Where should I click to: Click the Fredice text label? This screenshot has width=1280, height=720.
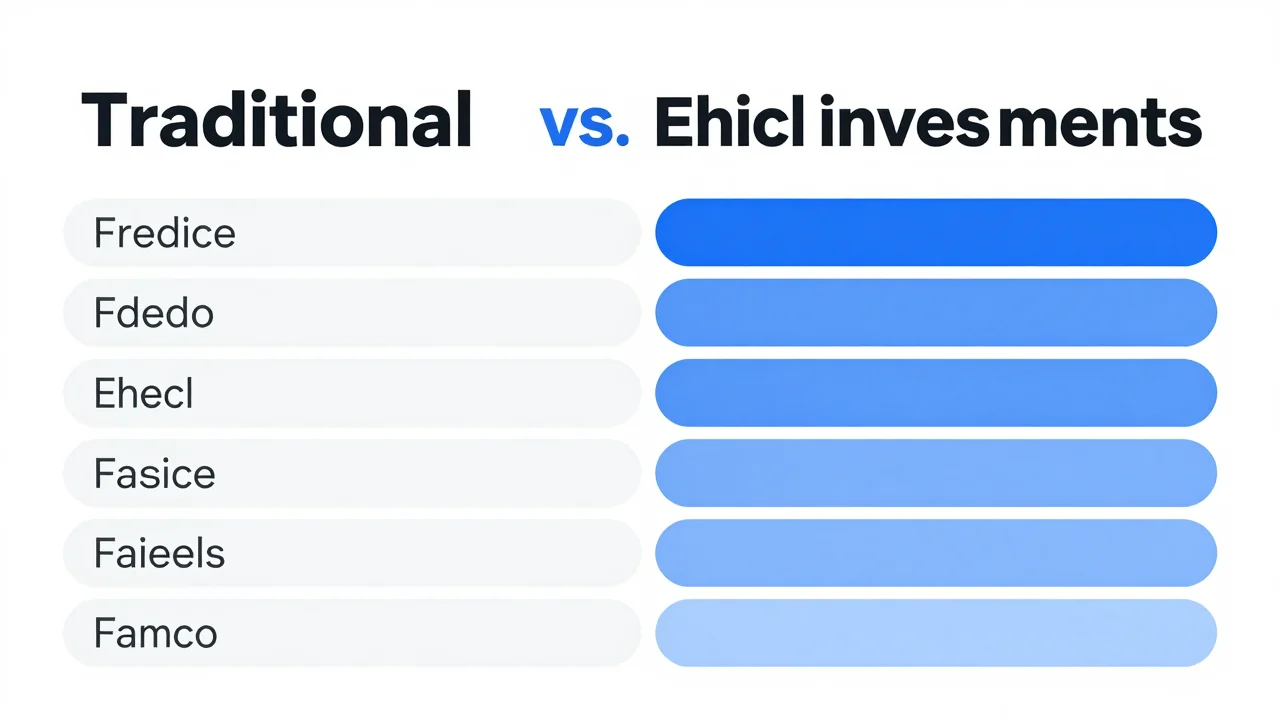[x=165, y=233]
